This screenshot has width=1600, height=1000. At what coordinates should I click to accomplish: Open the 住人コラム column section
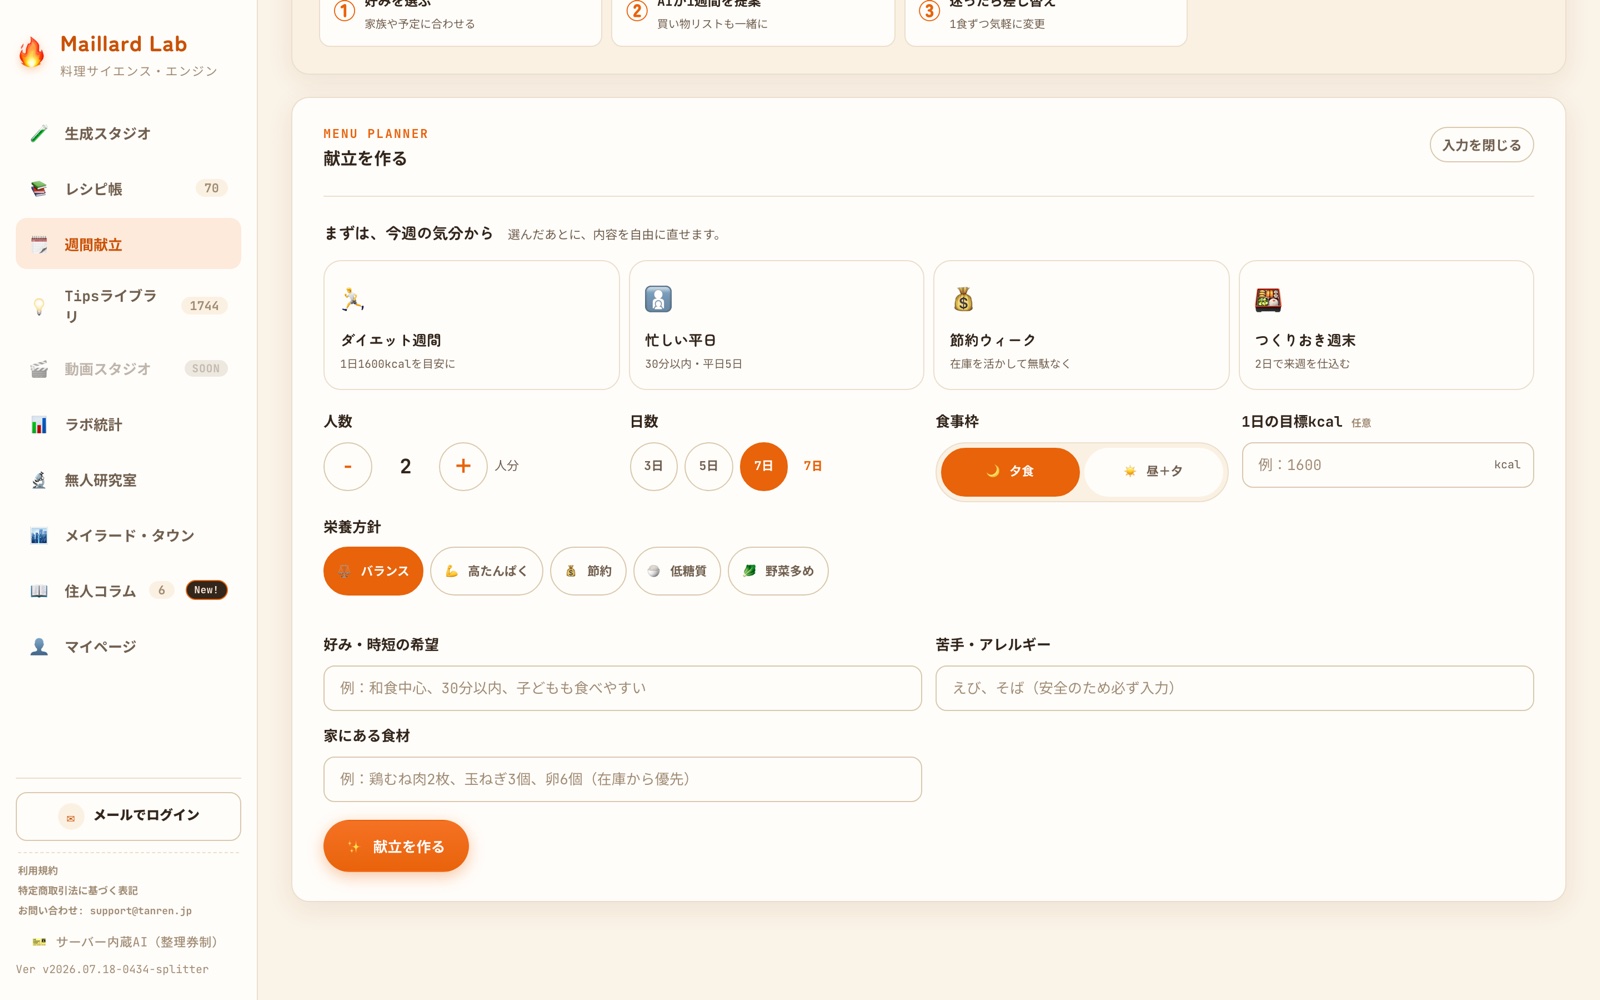(x=128, y=591)
